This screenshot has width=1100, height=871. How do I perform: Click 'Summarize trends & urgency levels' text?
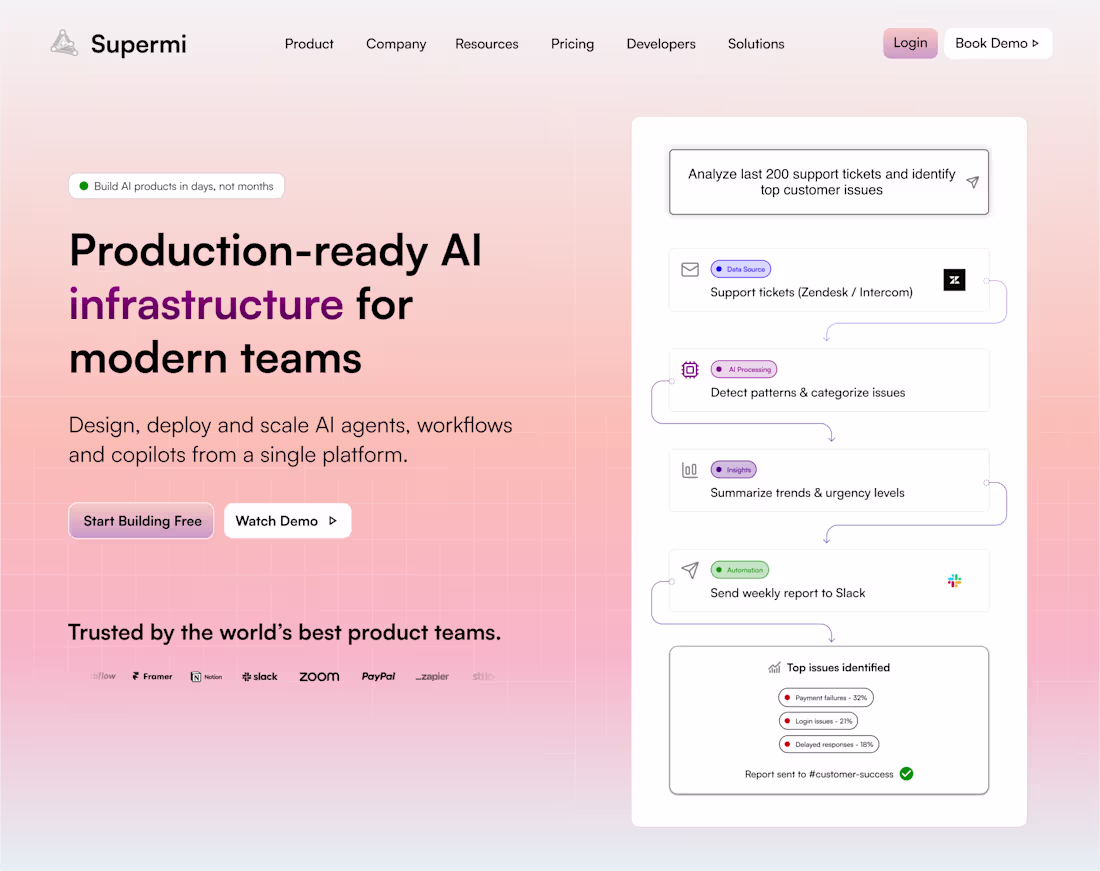(x=807, y=493)
